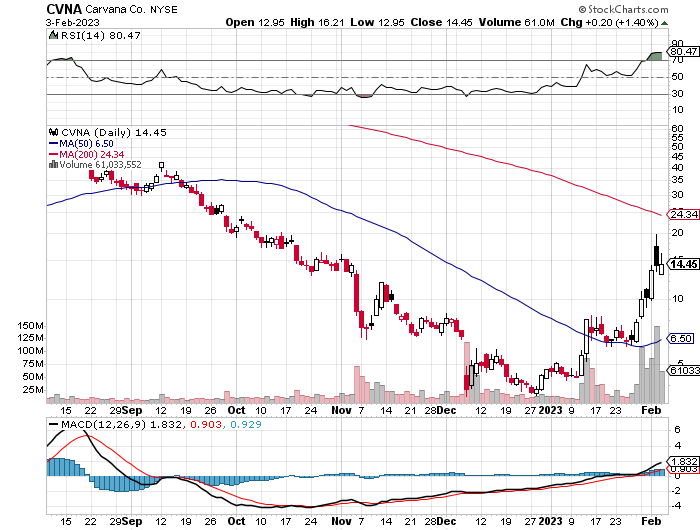700x530 pixels.
Task: Click the 100M volume axis label
Action: click(x=30, y=351)
